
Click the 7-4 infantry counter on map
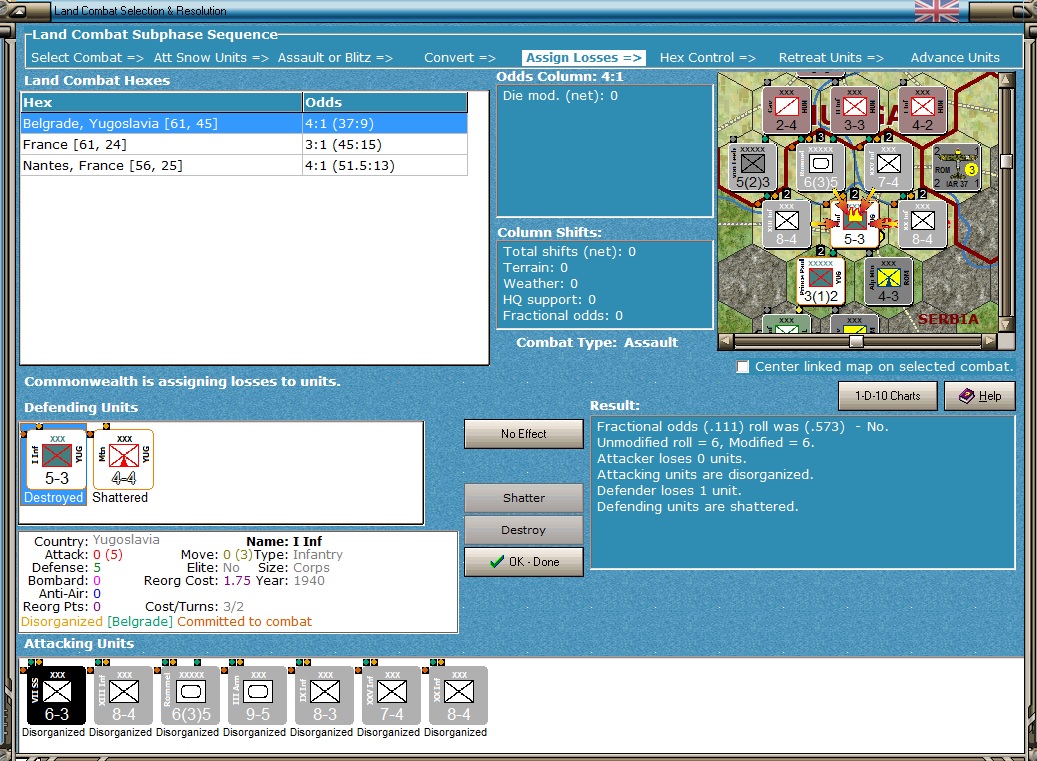pyautogui.click(x=888, y=167)
